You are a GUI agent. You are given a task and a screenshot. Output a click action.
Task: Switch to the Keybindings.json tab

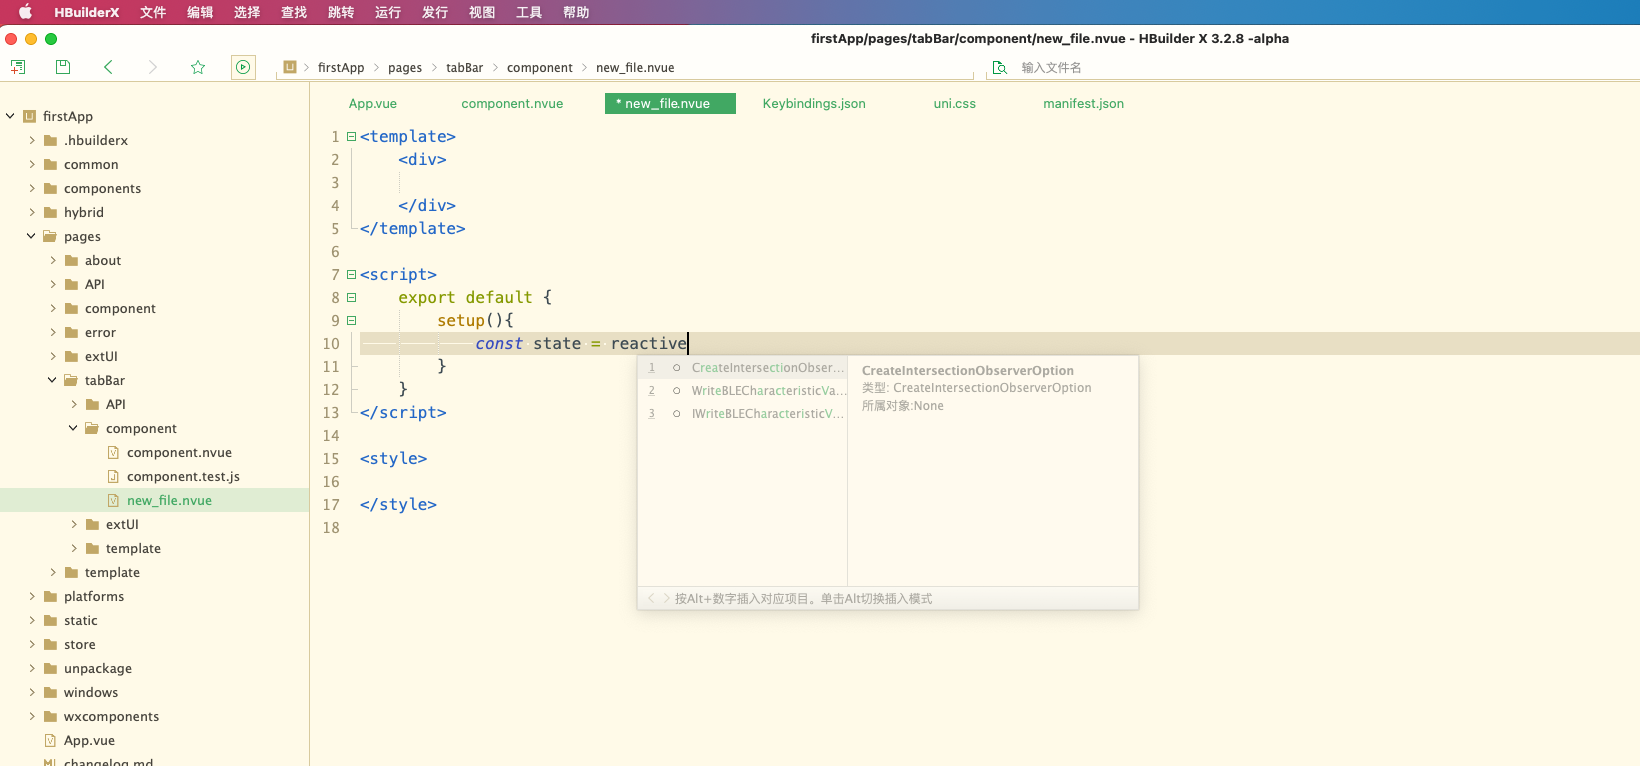pos(814,103)
